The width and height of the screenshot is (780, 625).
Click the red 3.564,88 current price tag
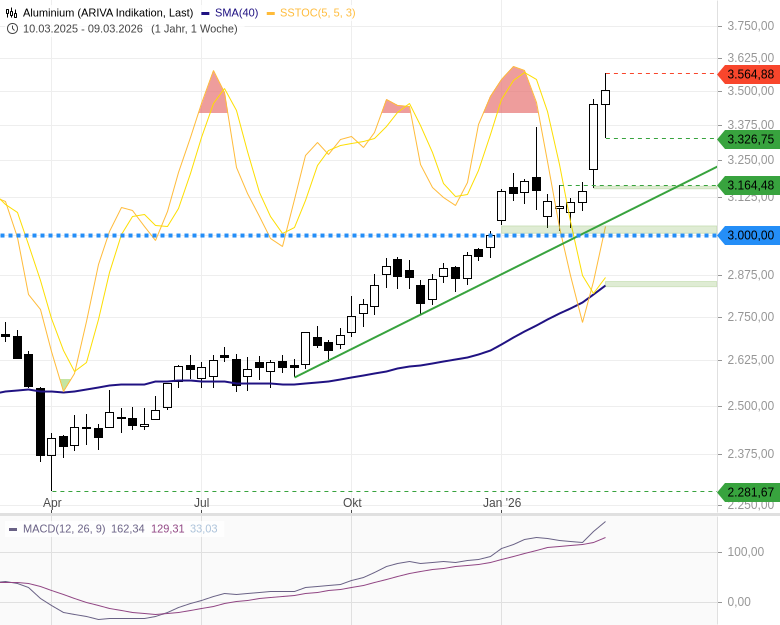749,74
